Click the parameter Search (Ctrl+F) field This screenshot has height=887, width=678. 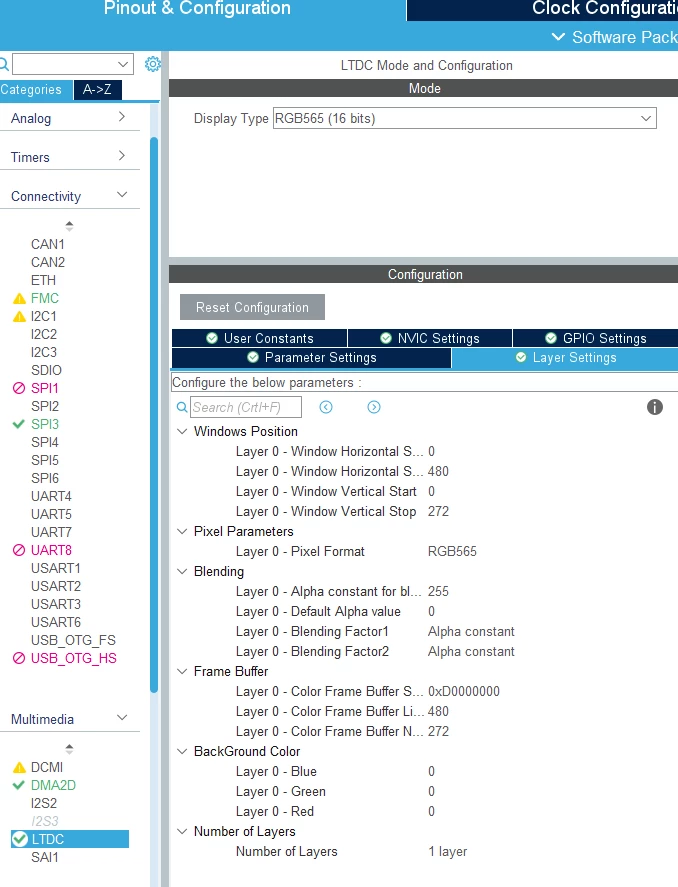click(x=246, y=407)
